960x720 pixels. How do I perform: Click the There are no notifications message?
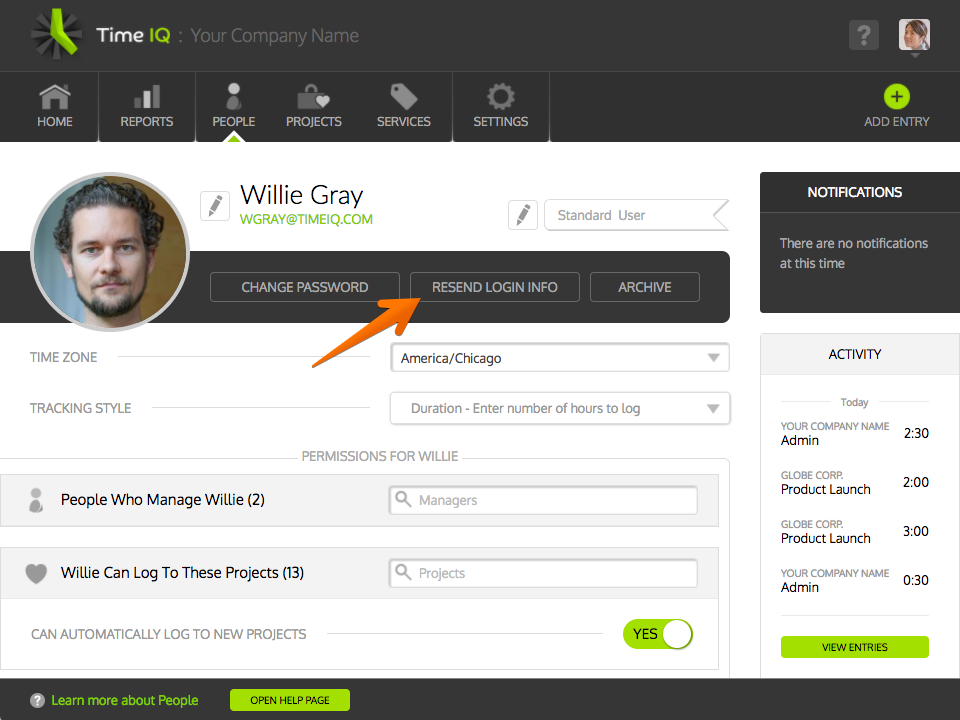coord(854,253)
